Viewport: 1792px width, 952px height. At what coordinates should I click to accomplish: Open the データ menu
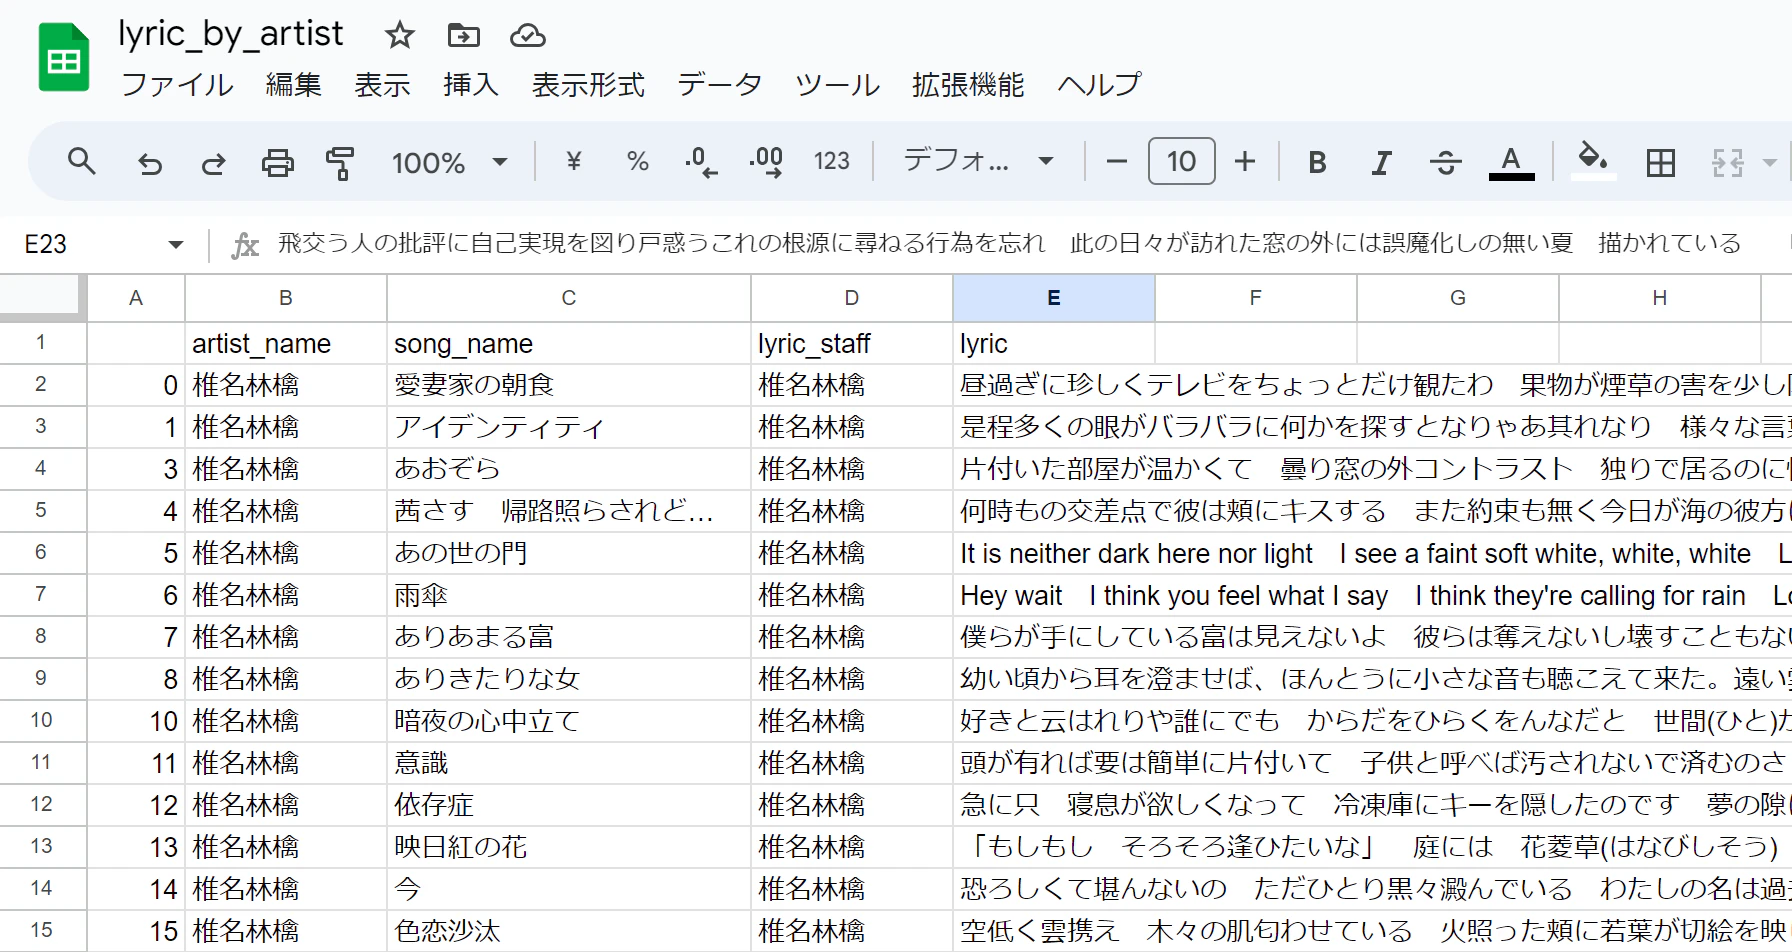720,85
